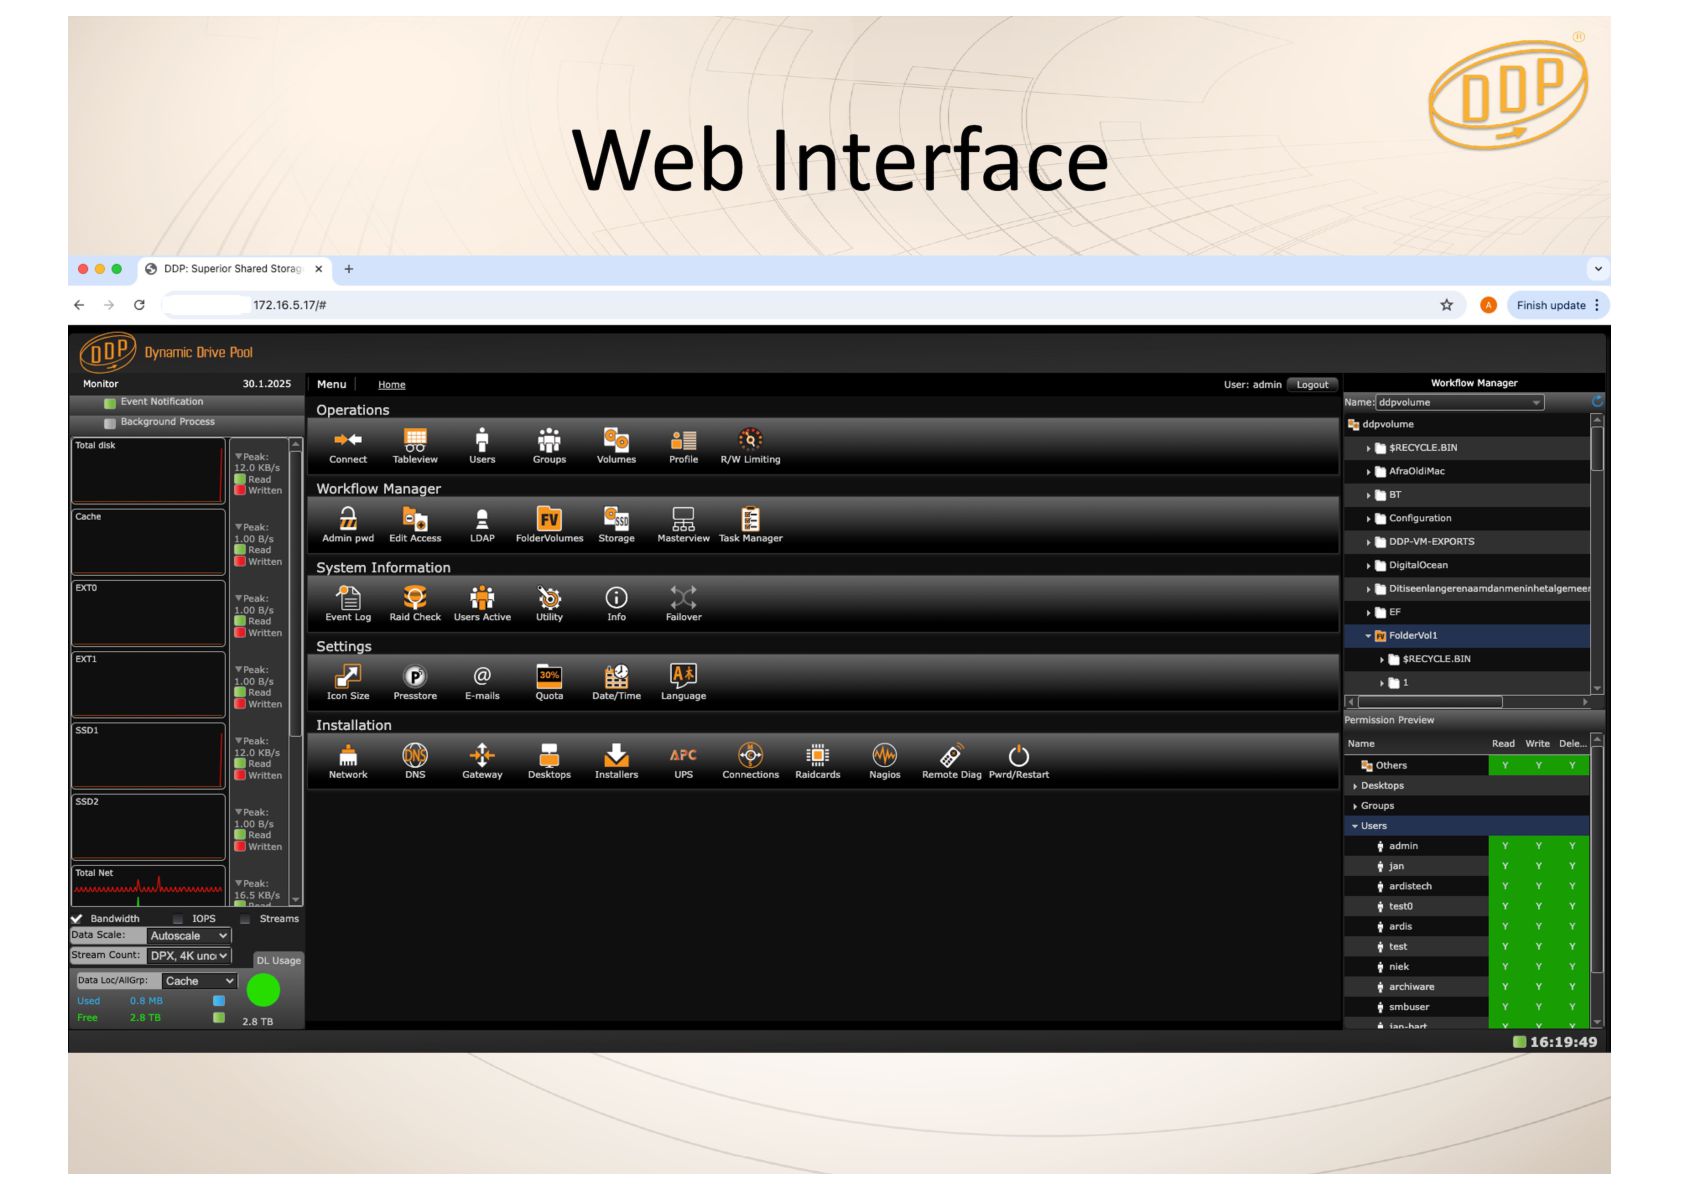Open the Data Loc/AllGrp Cache dropdown
The width and height of the screenshot is (1684, 1191).
200,981
